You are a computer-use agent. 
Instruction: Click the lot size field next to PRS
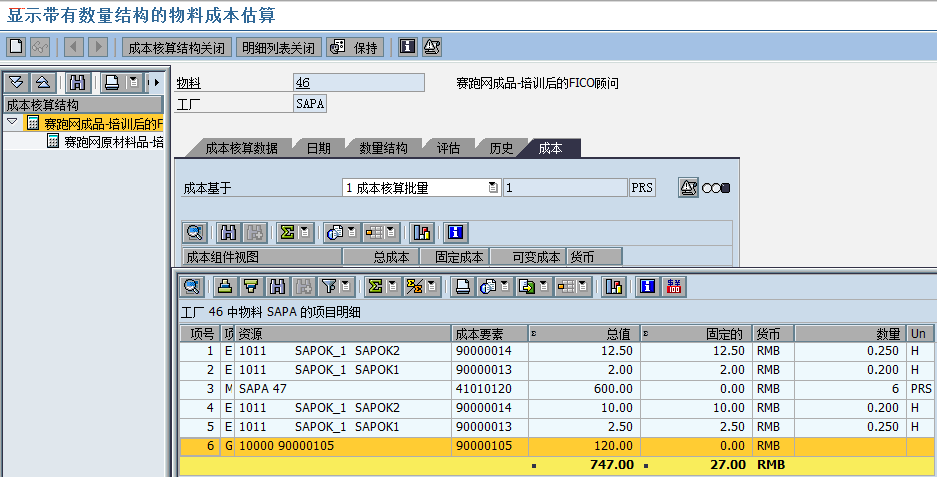coord(565,188)
